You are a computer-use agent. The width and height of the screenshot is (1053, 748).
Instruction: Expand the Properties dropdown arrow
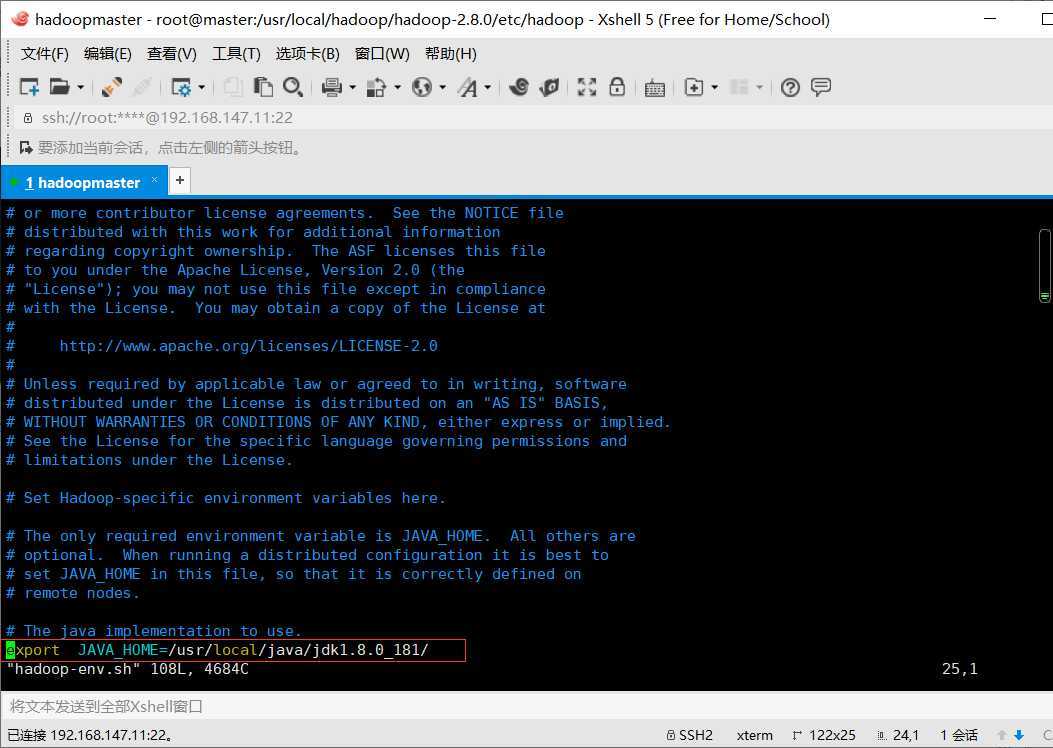point(201,87)
